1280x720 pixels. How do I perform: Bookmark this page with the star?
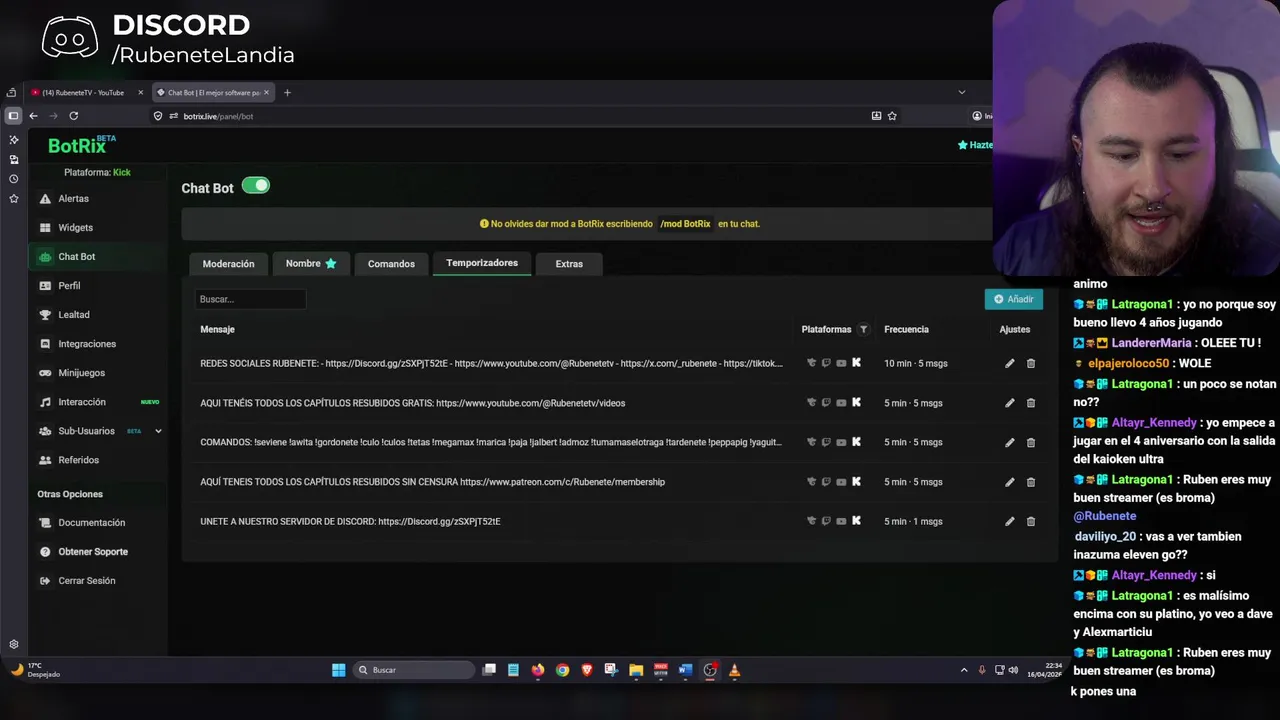pyautogui.click(x=892, y=116)
